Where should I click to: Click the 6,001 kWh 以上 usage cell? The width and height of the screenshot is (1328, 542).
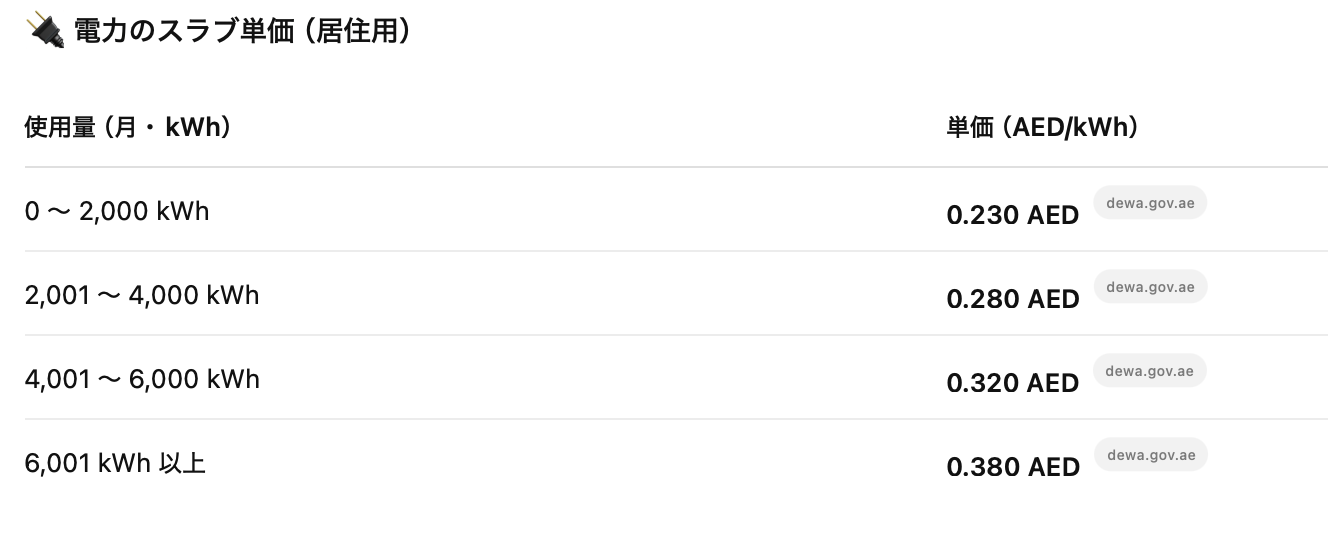click(115, 463)
